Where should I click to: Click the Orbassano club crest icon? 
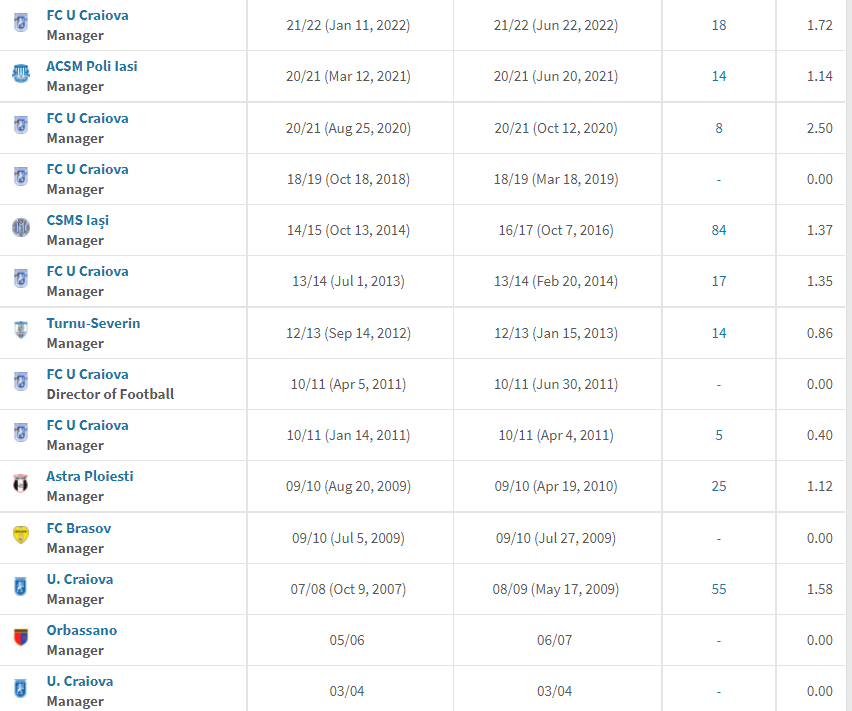[21, 637]
